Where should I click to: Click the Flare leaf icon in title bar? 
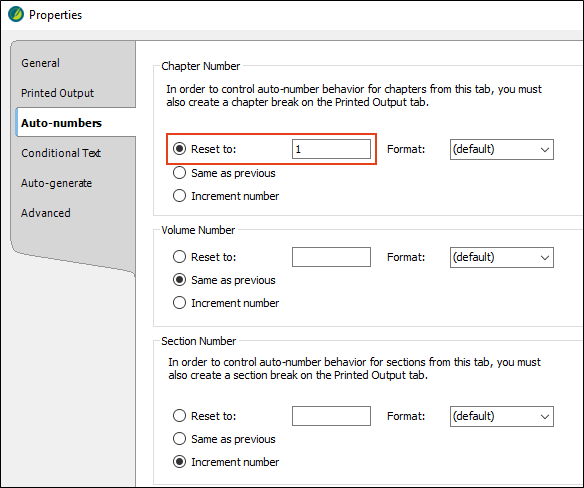coord(16,15)
